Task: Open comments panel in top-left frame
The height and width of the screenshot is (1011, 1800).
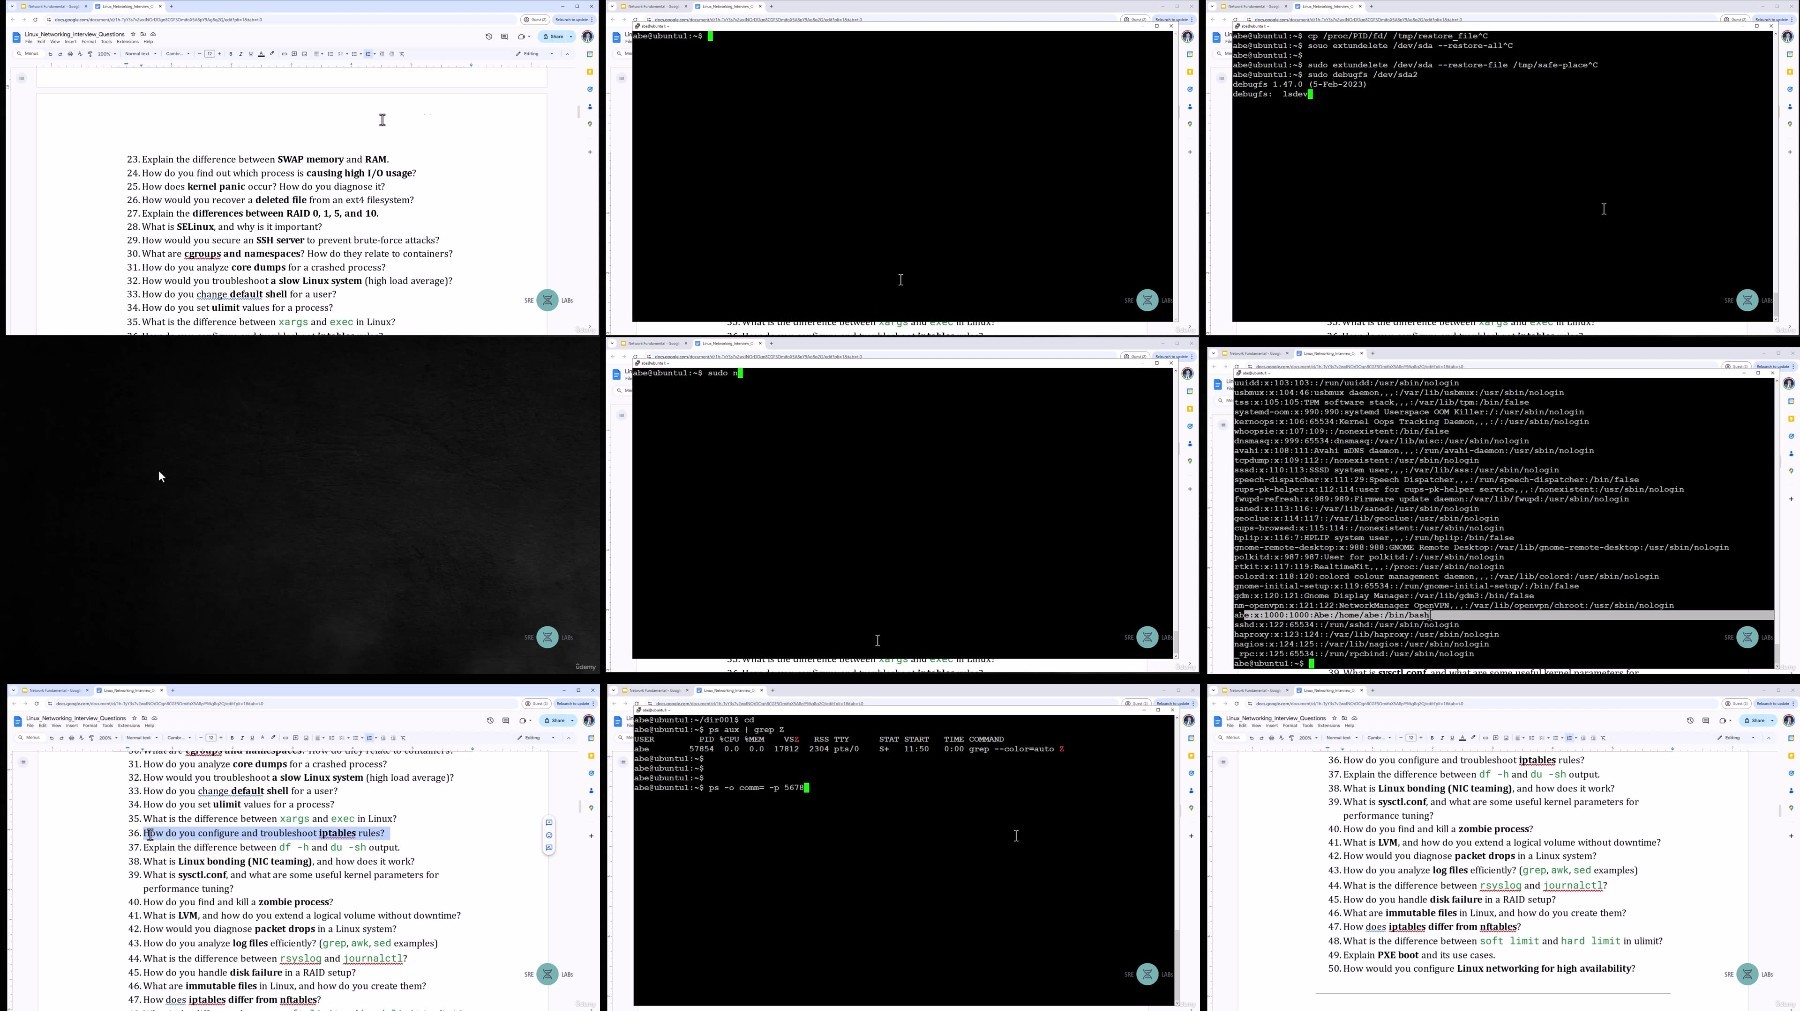Action: [x=504, y=37]
